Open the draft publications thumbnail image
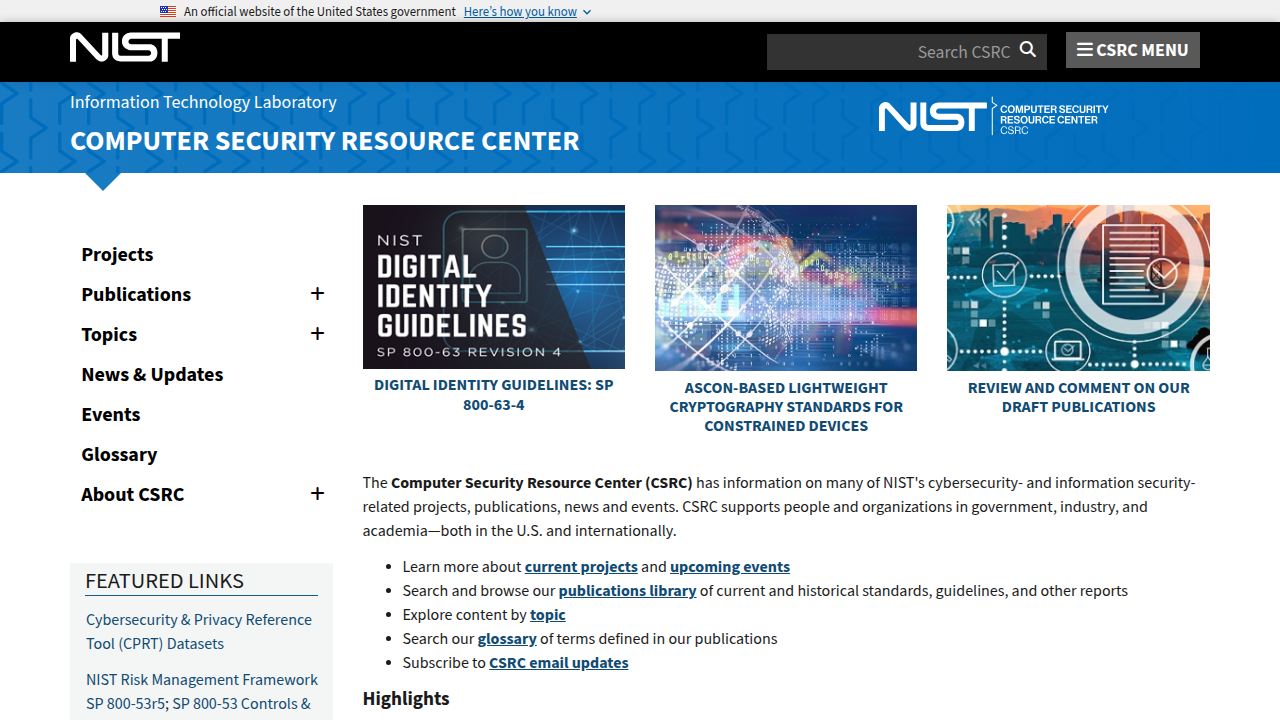The height and width of the screenshot is (720, 1280). point(1078,288)
